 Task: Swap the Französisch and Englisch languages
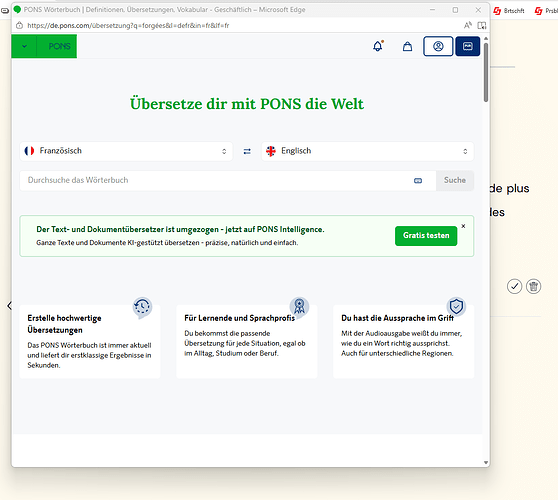tap(247, 151)
